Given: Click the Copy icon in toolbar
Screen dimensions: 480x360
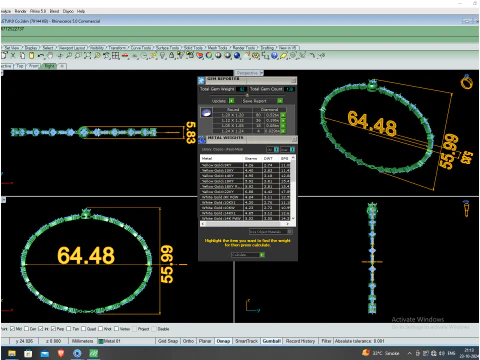Looking at the screenshot, I should click(x=22, y=56).
